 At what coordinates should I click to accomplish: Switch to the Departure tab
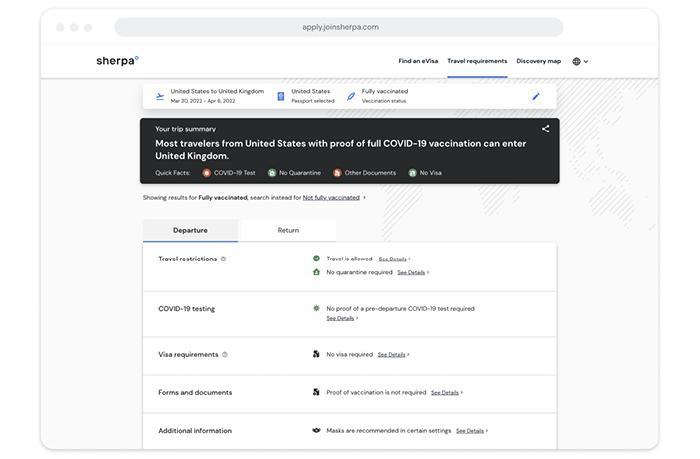pos(190,230)
